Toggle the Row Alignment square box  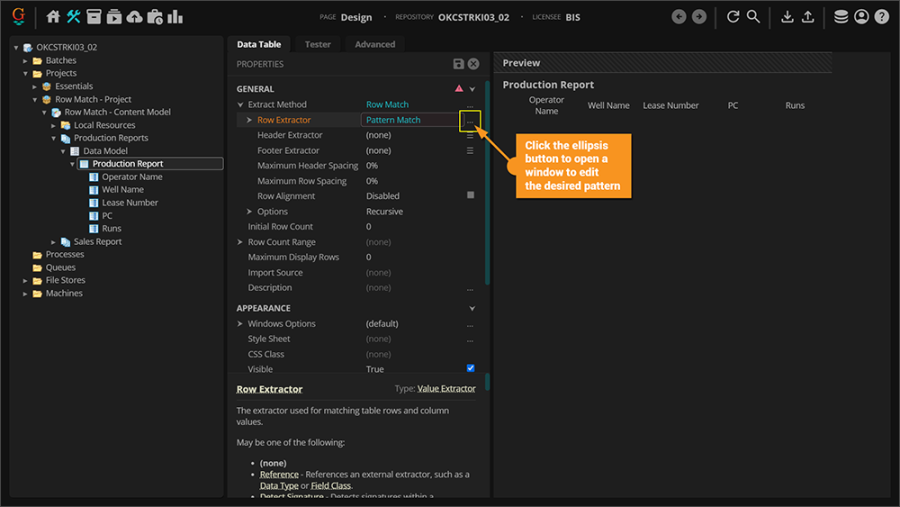471,196
